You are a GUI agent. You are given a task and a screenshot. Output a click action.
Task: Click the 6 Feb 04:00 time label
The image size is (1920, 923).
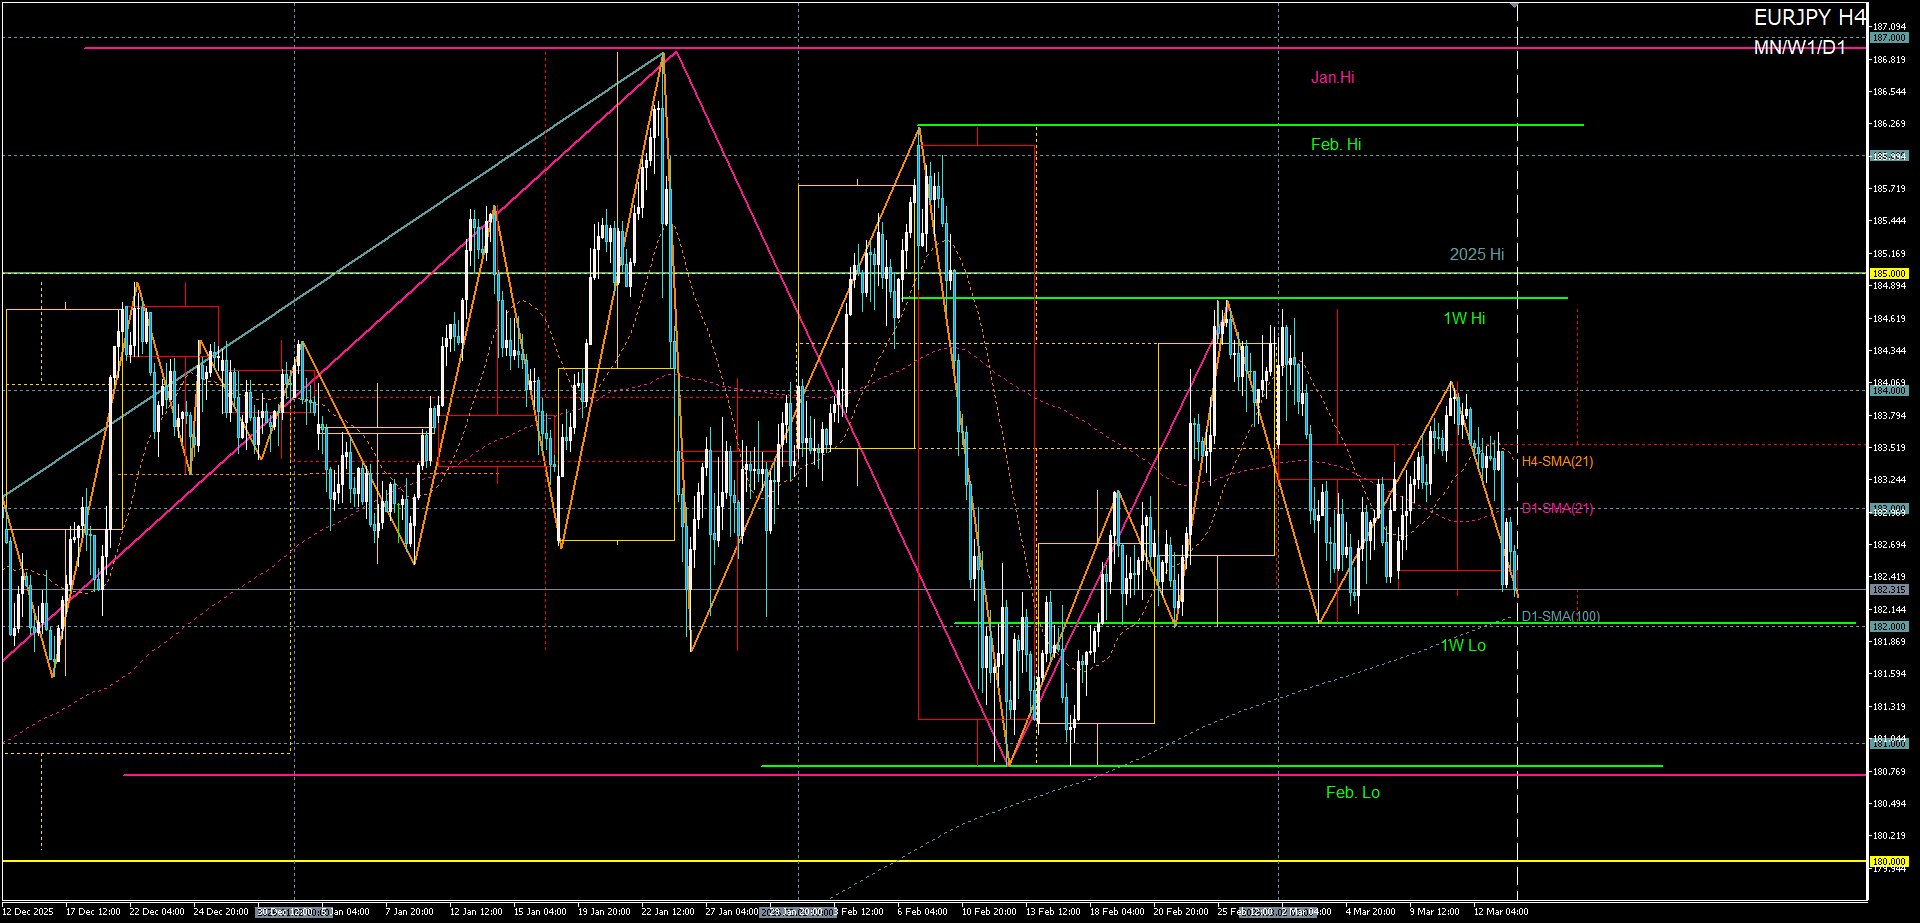[x=922, y=912]
